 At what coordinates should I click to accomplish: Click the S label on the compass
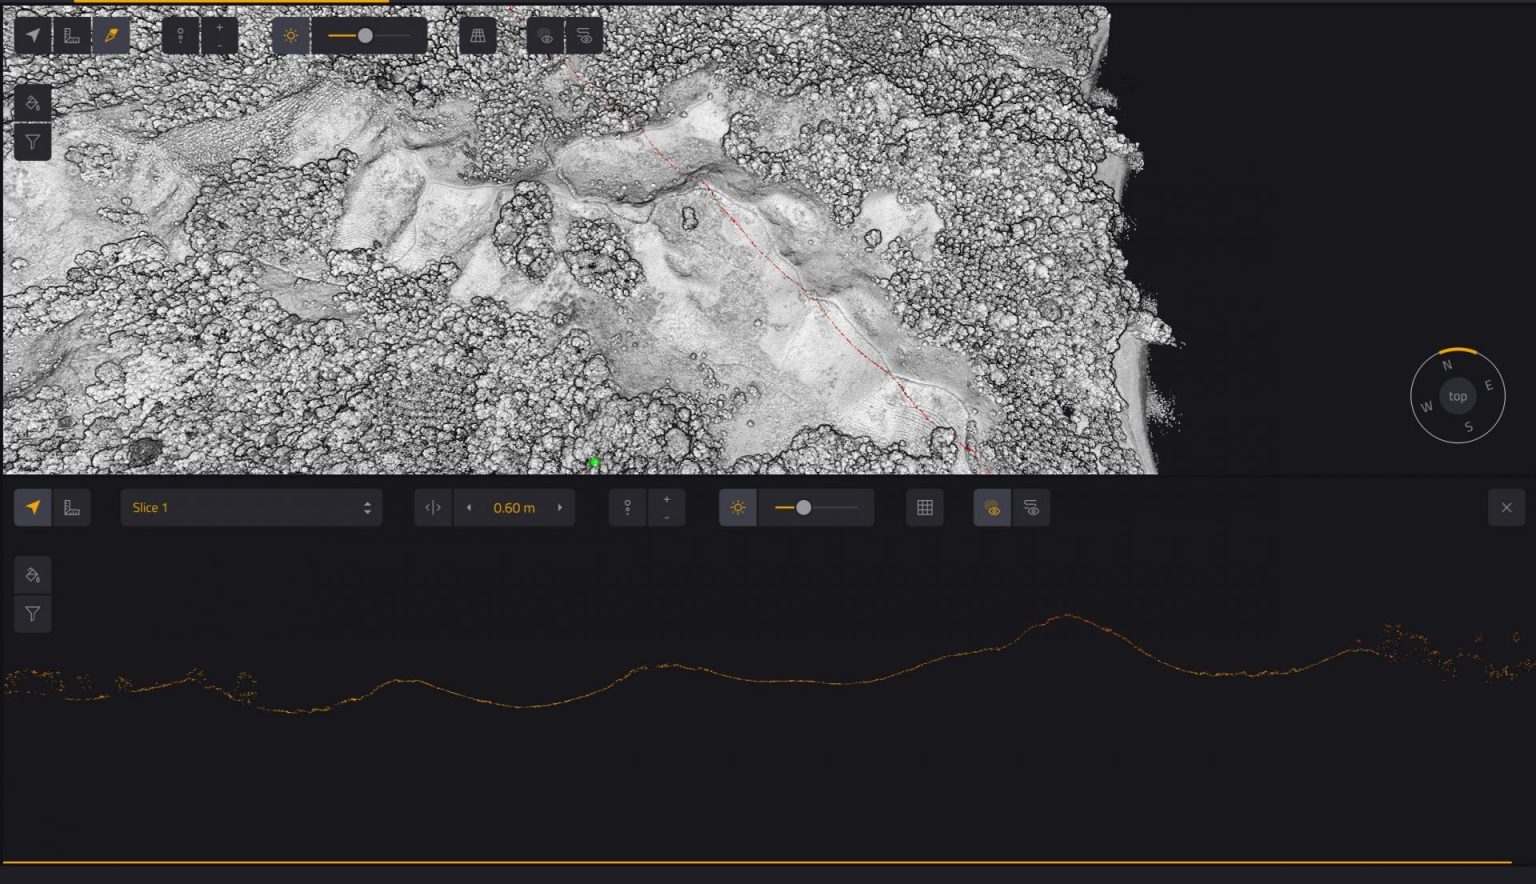1468,427
